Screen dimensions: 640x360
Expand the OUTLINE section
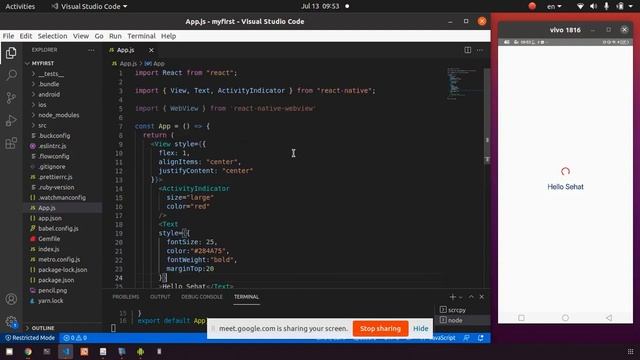pyautogui.click(x=43, y=328)
